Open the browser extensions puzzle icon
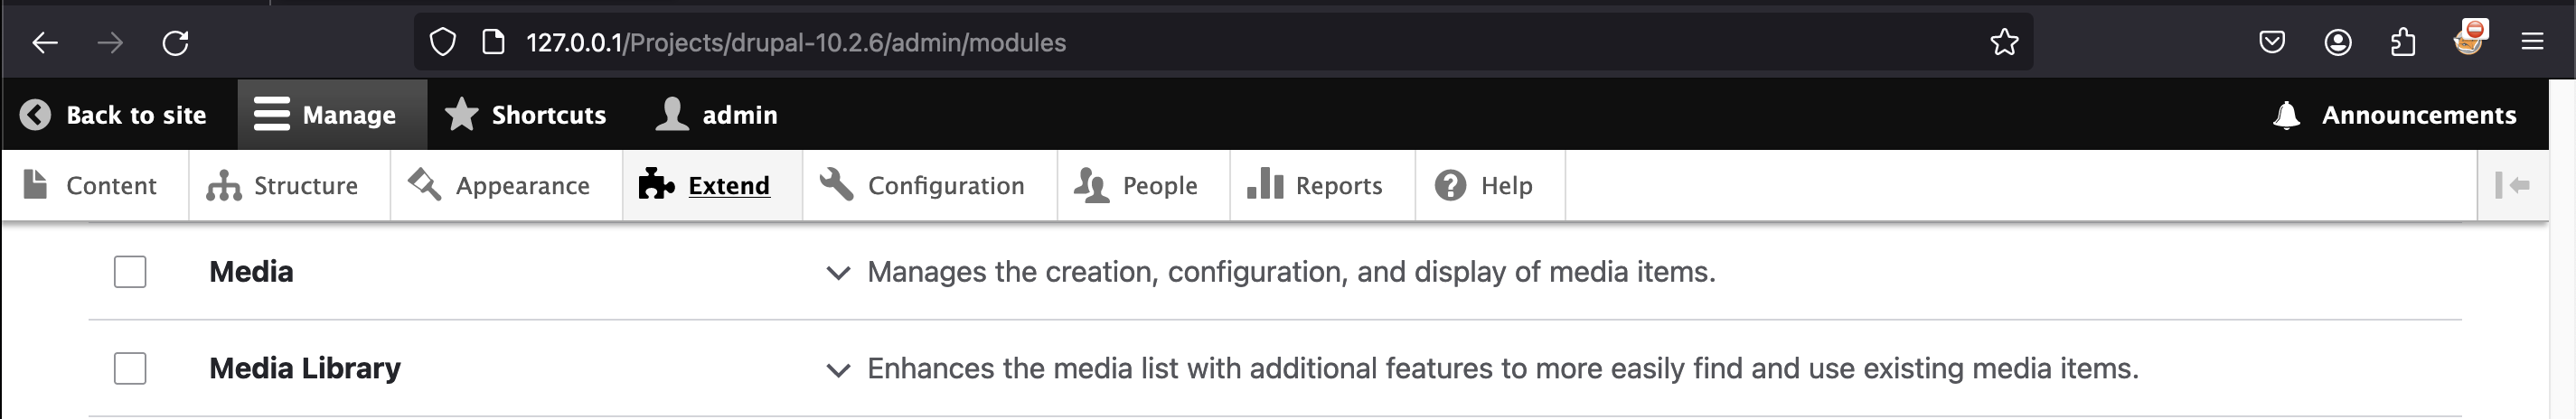 pos(2402,43)
